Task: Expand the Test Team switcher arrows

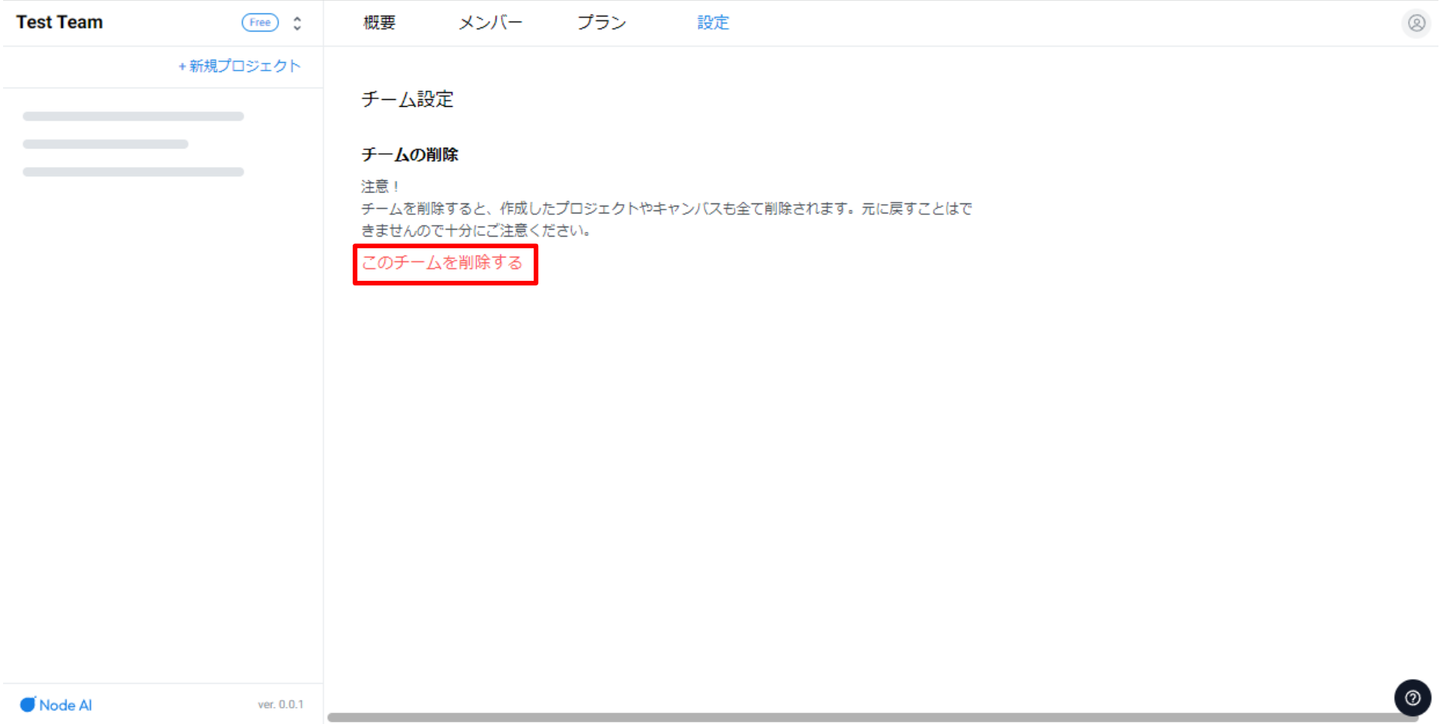Action: [297, 23]
